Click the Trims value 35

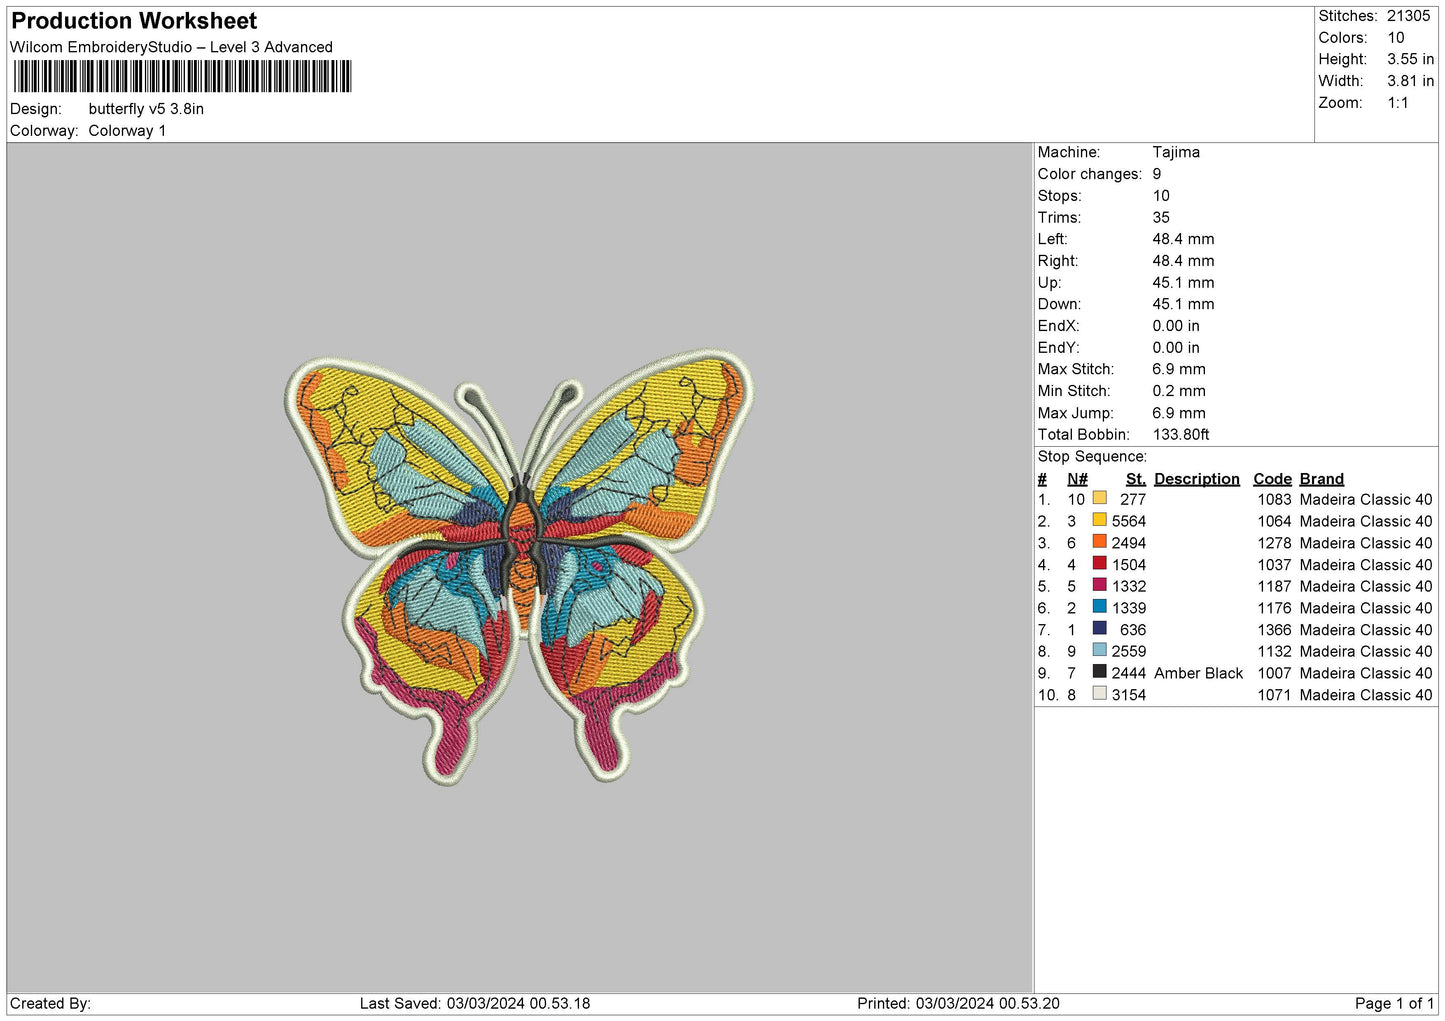(1161, 217)
